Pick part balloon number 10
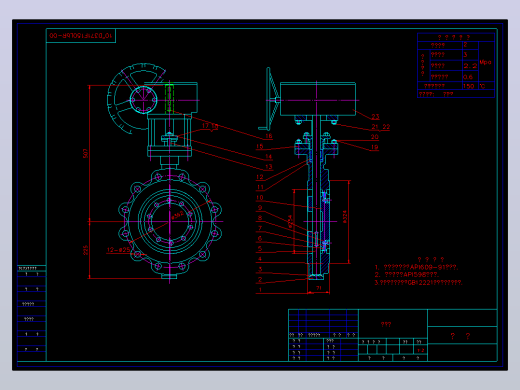Screen dimensions: 520x390 click(260, 197)
